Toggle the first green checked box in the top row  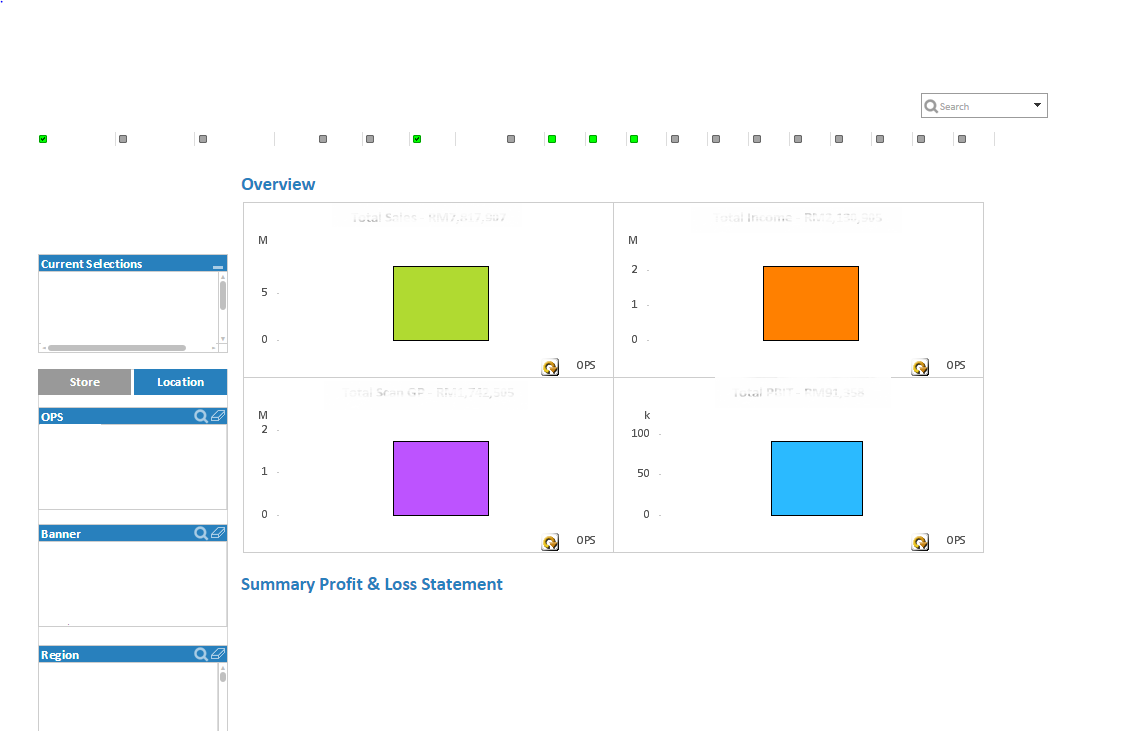pos(43,139)
